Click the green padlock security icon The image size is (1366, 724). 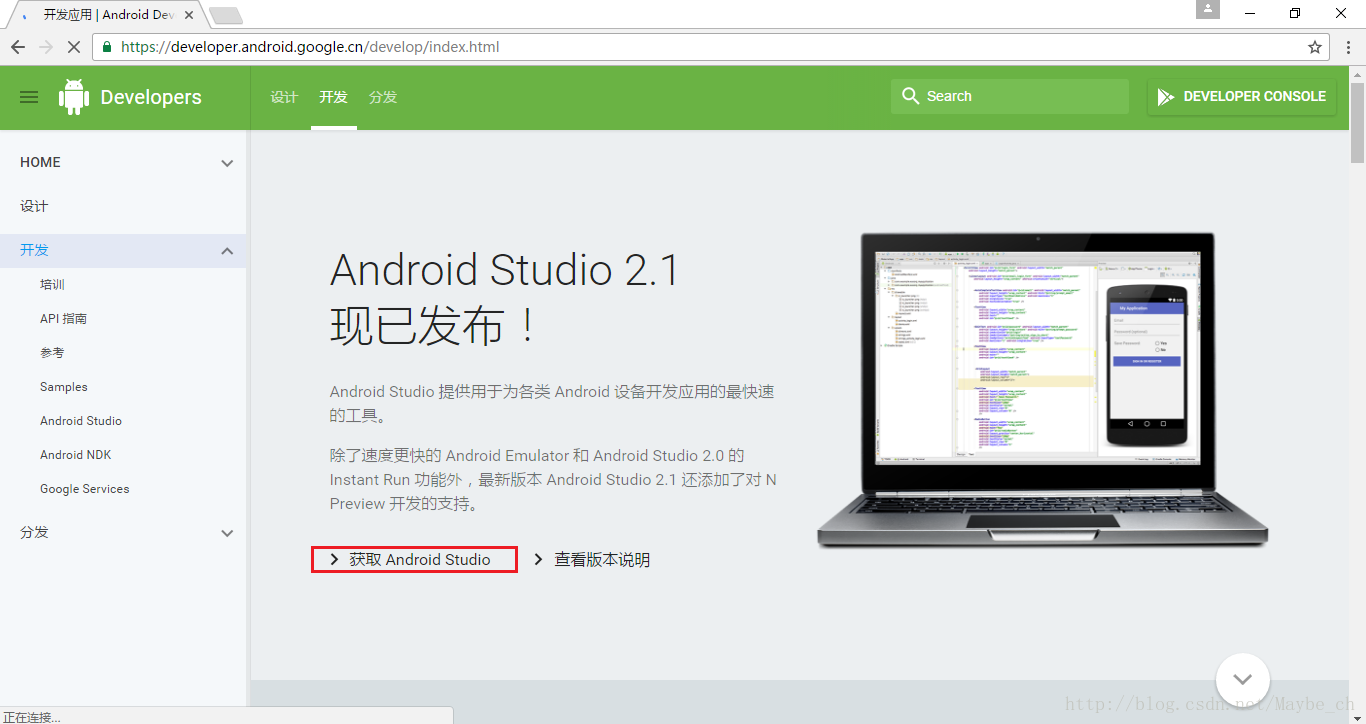coord(108,47)
